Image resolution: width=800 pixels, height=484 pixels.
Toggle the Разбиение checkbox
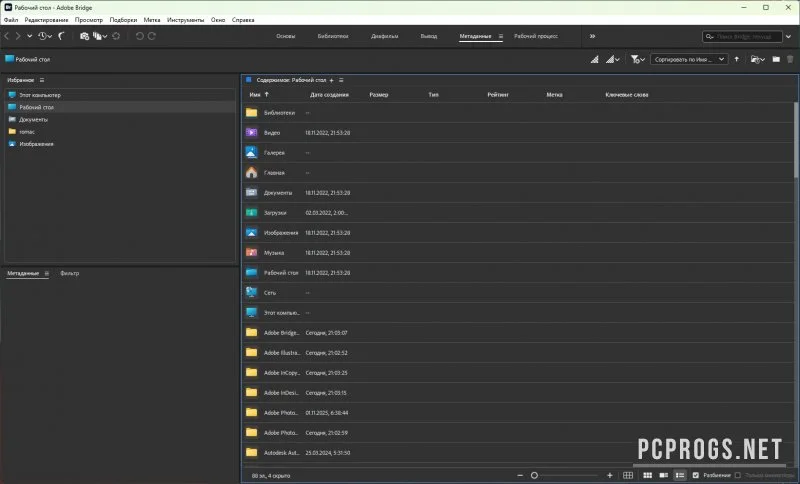pos(695,475)
